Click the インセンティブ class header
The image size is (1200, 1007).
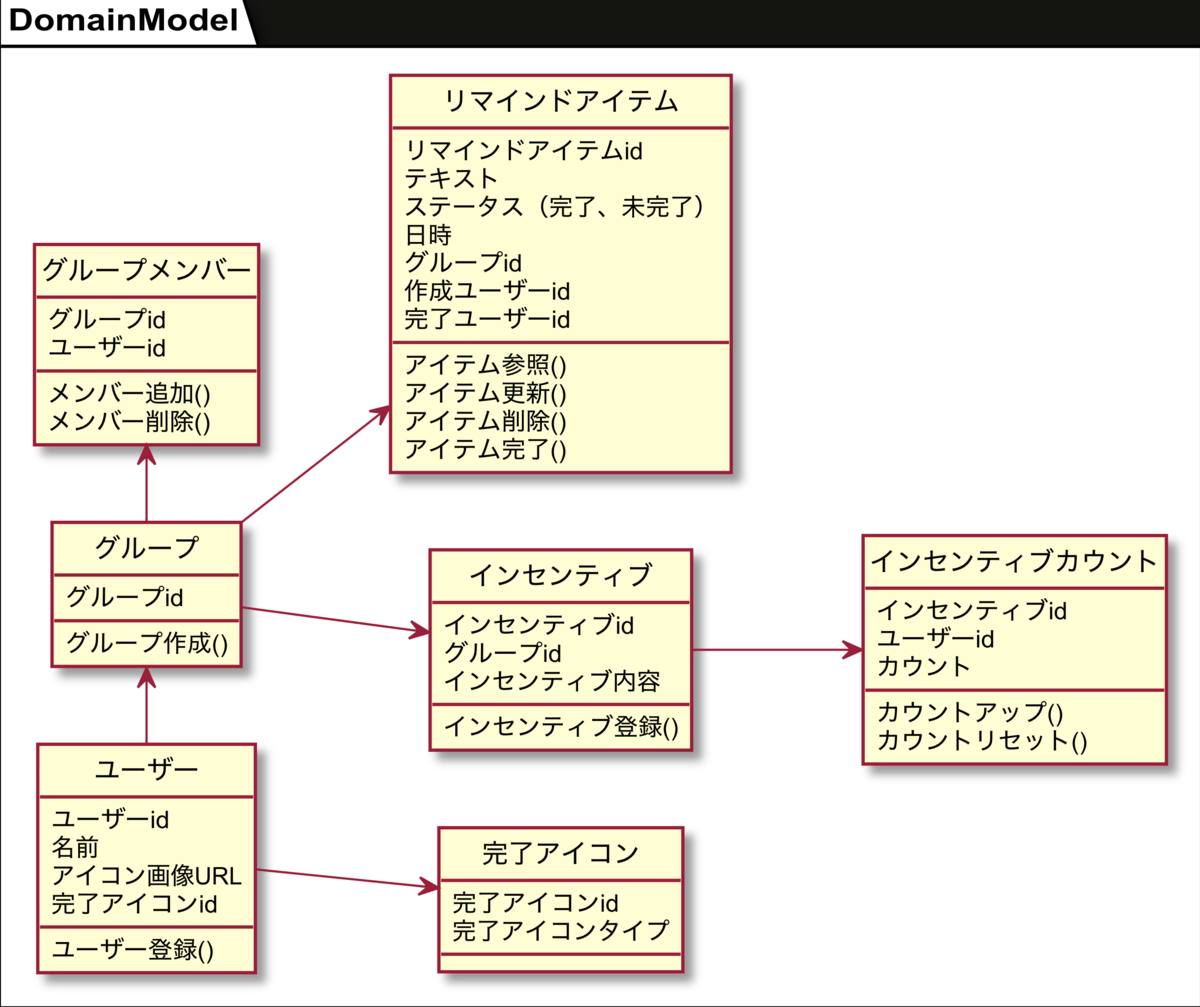tap(561, 575)
